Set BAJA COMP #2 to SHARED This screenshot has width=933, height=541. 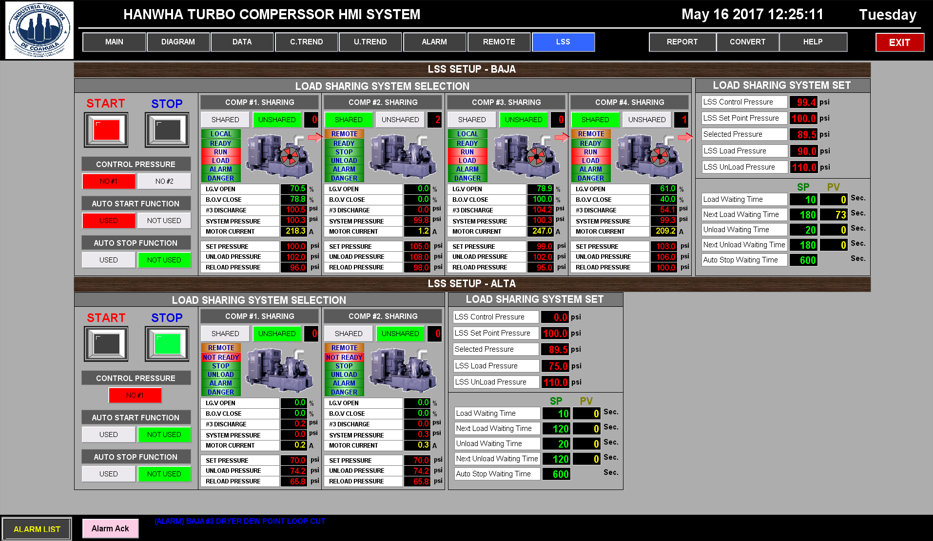pos(349,120)
